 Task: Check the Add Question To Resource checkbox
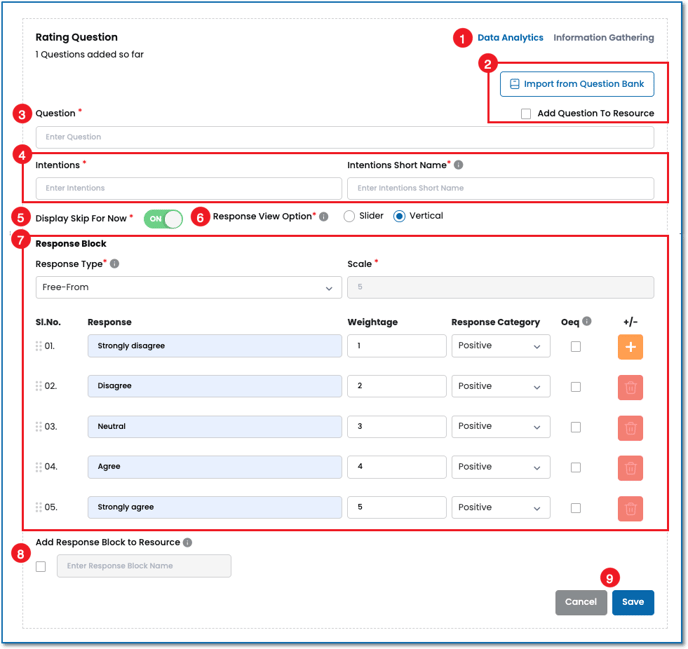526,114
